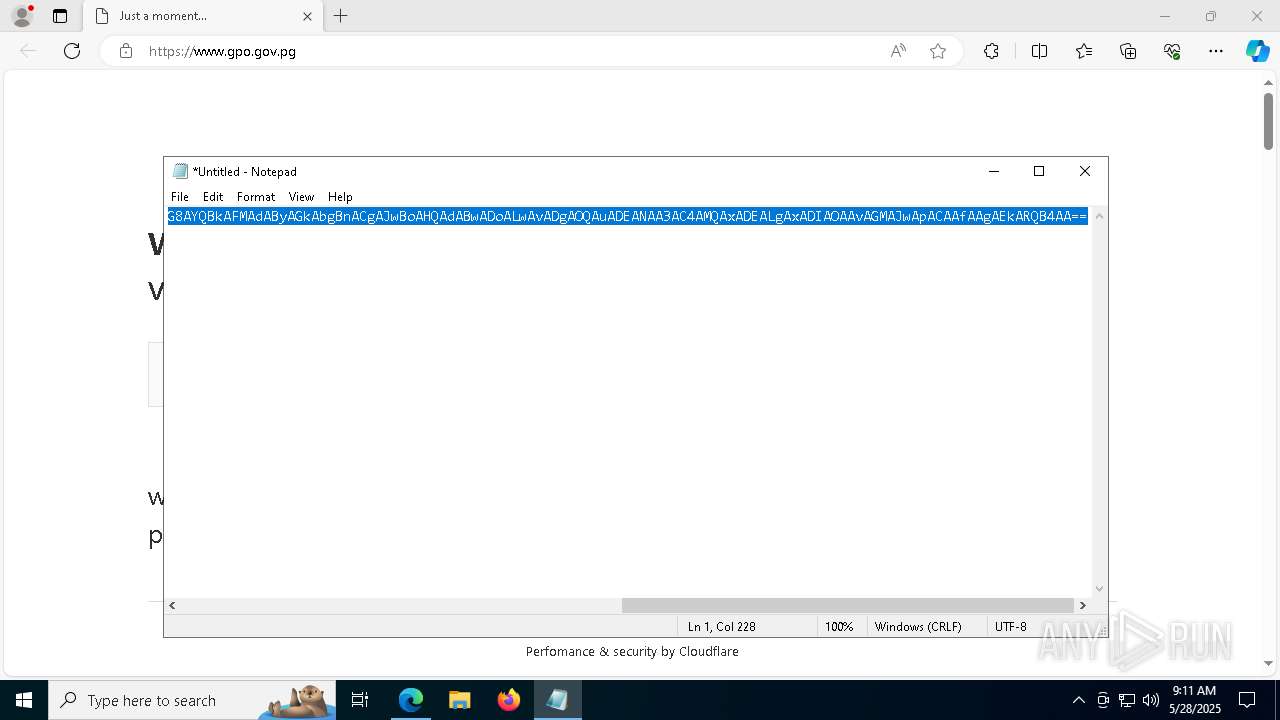This screenshot has height=720, width=1280.
Task: Maximize the Notepad window
Action: (x=1039, y=171)
